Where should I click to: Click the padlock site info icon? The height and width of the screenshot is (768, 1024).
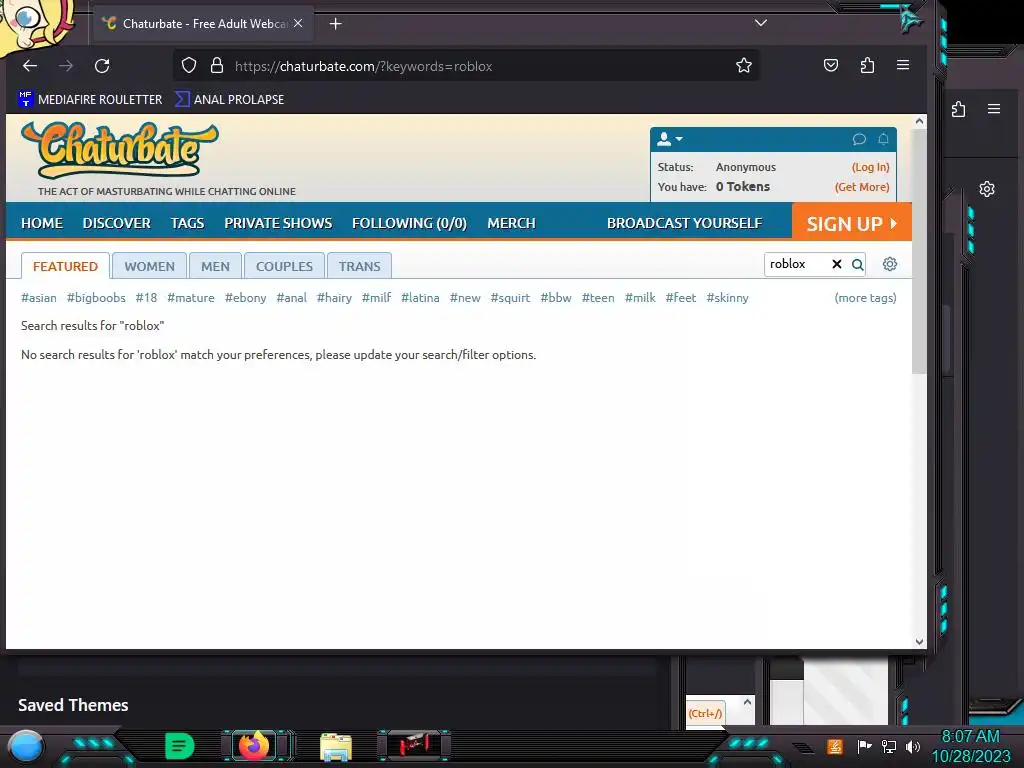[x=217, y=65]
